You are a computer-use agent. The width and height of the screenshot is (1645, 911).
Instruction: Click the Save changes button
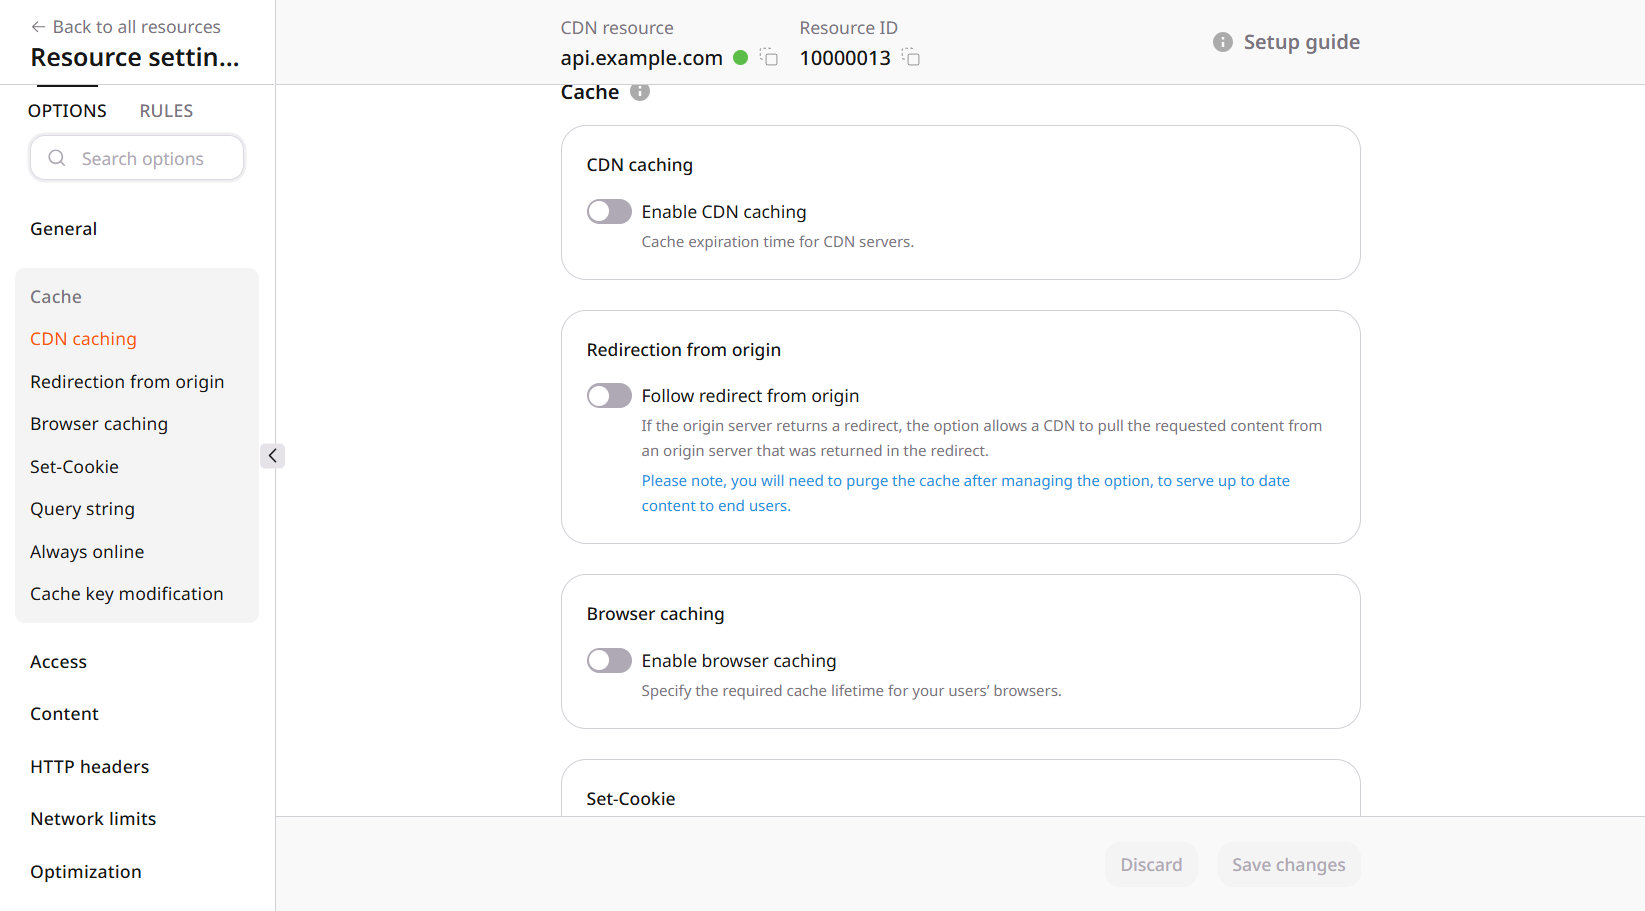click(x=1289, y=865)
